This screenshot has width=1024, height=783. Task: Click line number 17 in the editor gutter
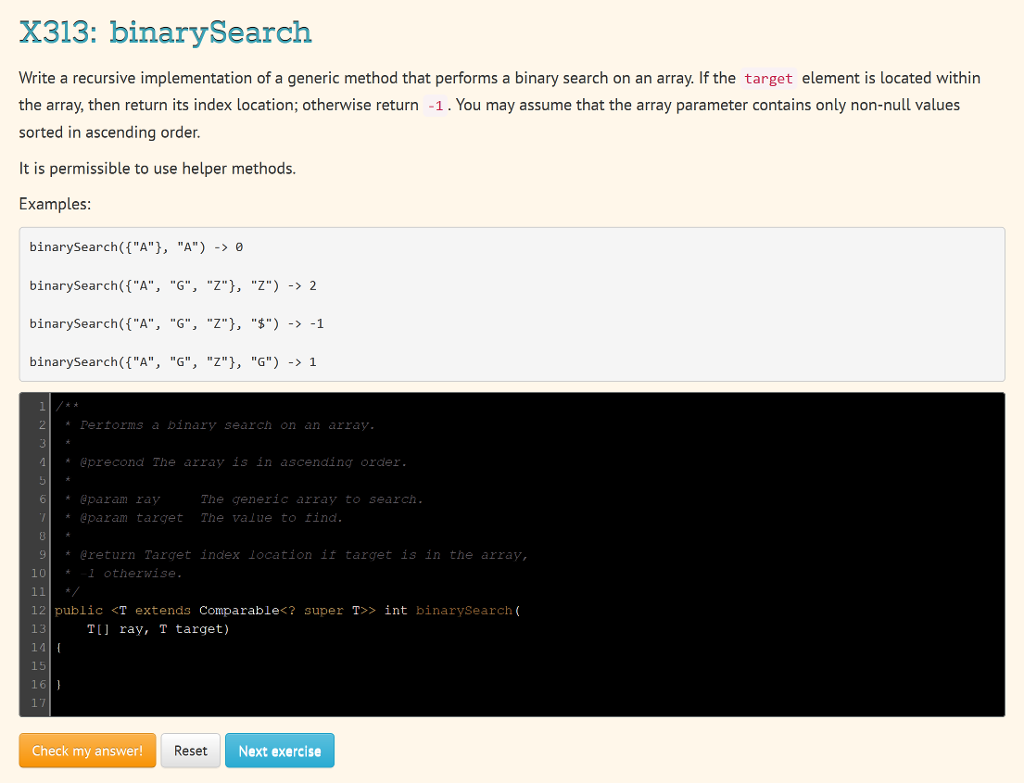tap(38, 703)
